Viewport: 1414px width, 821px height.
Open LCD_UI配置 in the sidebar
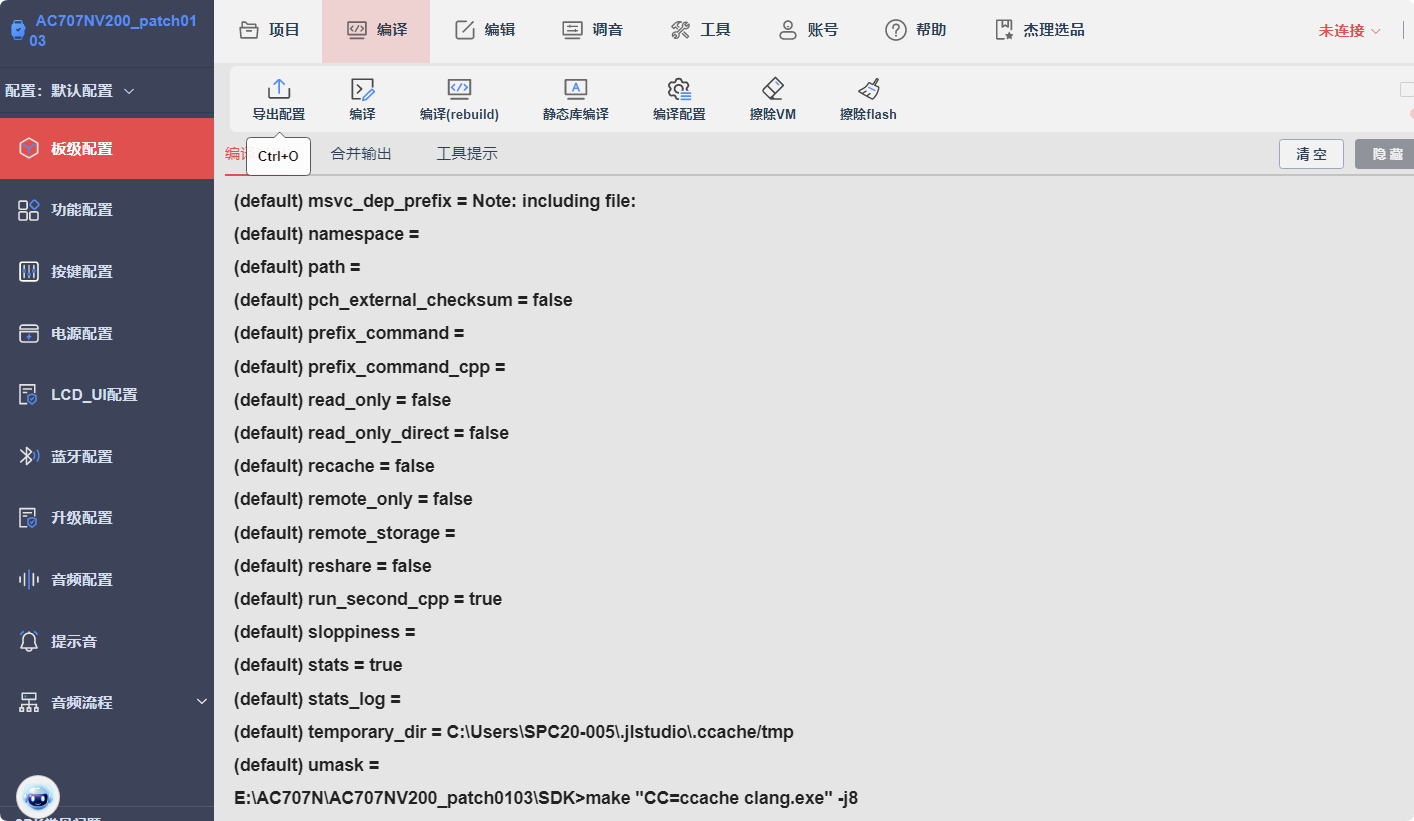coord(107,395)
